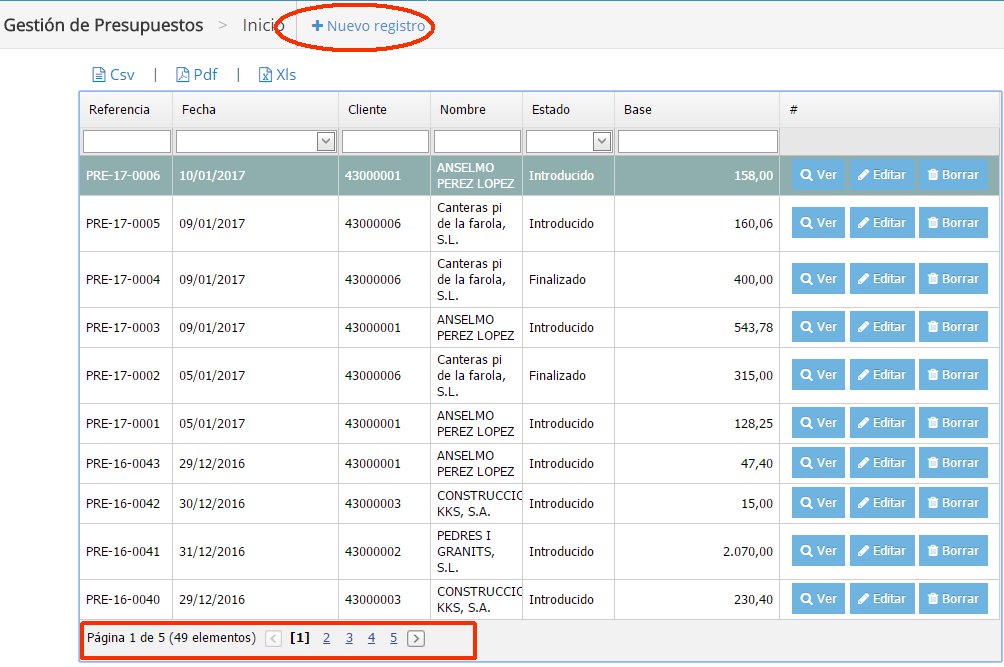Click the Referencia filter input
This screenshot has height=667, width=1004.
click(x=127, y=141)
